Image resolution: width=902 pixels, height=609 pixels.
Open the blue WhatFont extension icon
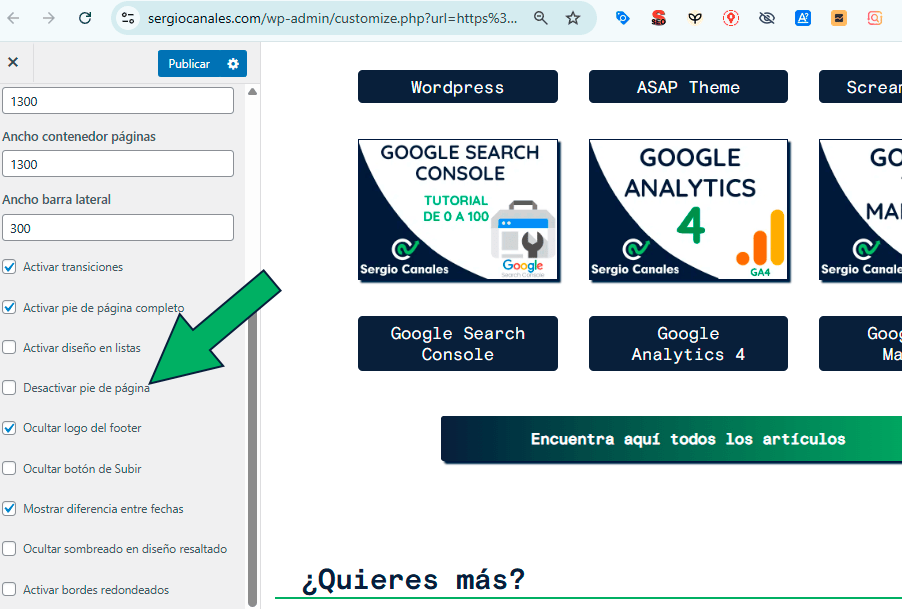pyautogui.click(x=803, y=18)
